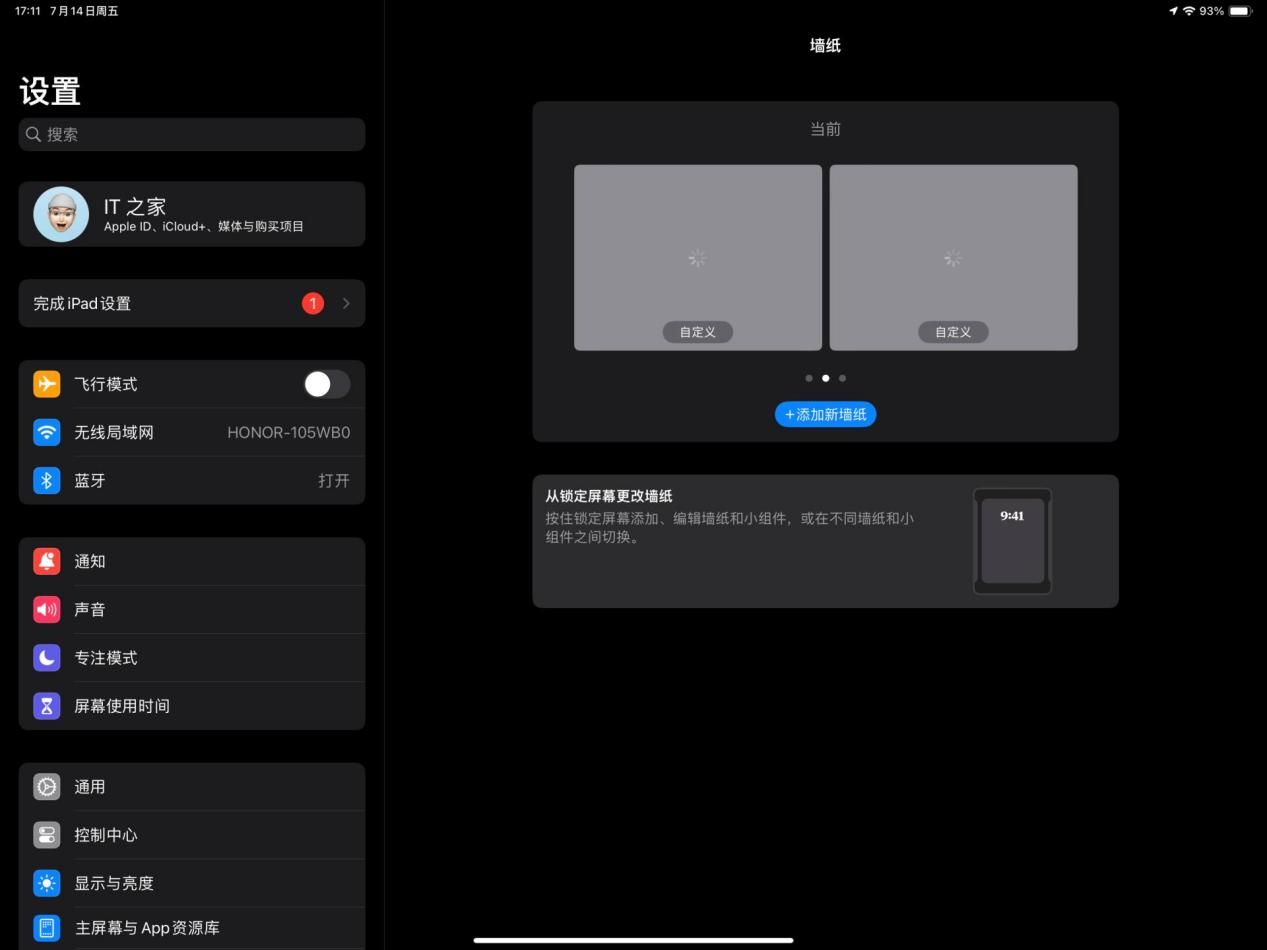
Task: Open 通用 with the gear icon
Action: pyautogui.click(x=46, y=787)
